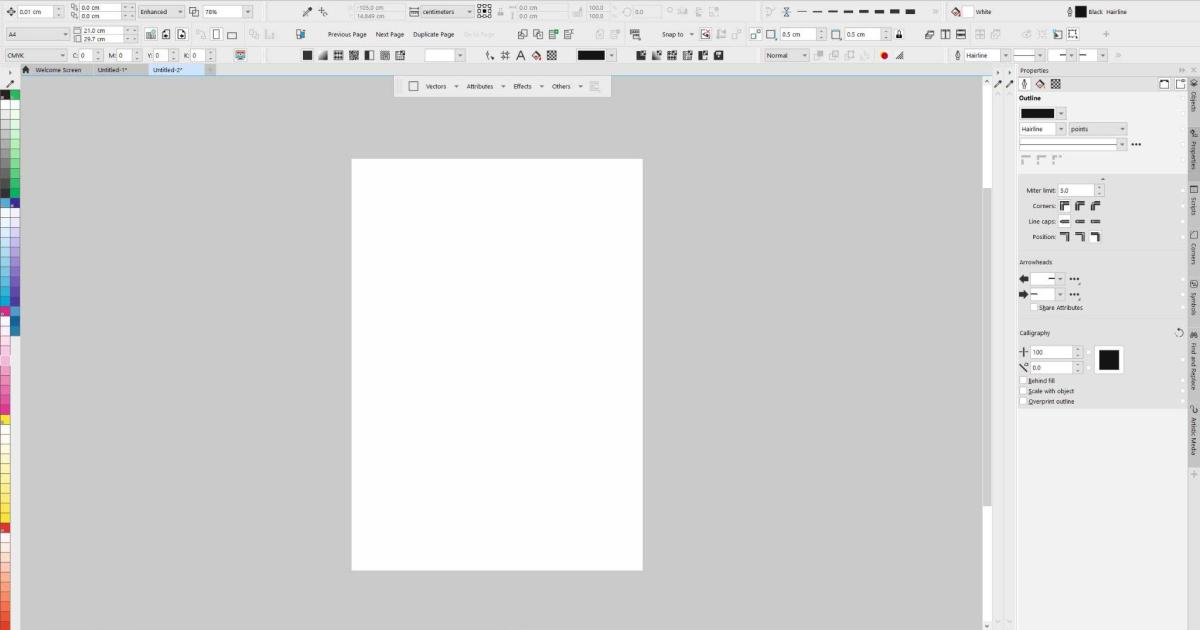Select the third (extended square) line cap icon
Viewport: 1200px width, 630px height.
(x=1096, y=221)
